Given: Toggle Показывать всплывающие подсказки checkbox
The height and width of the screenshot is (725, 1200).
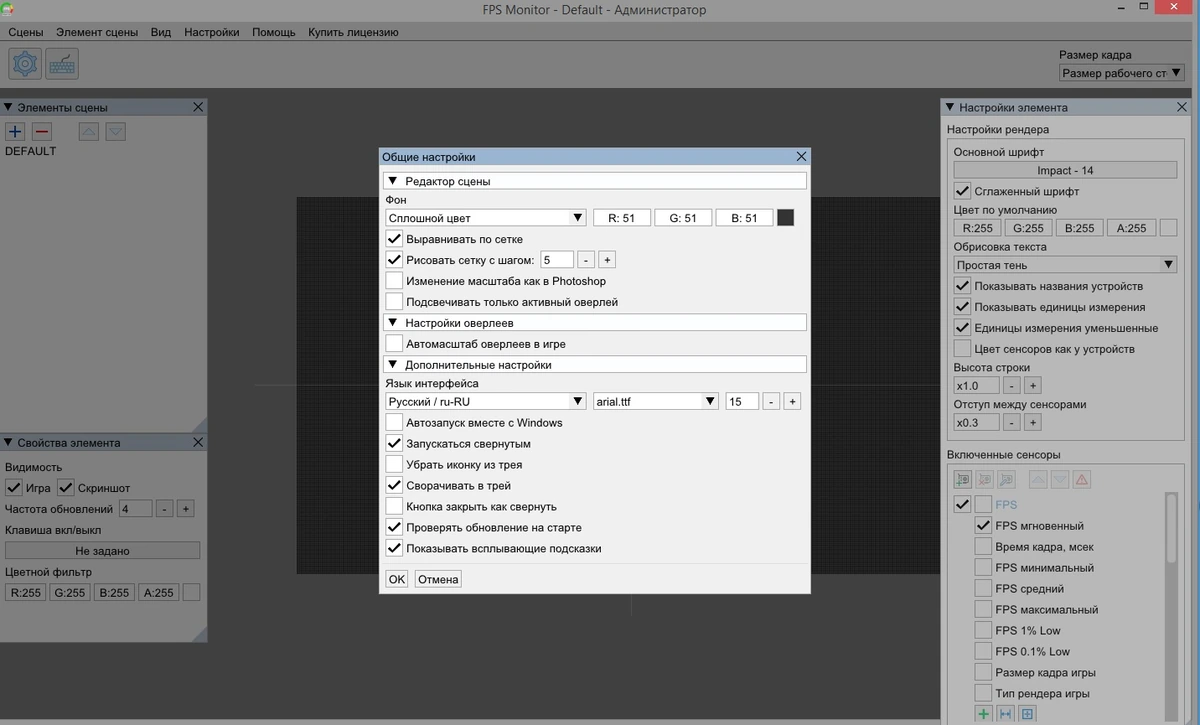Looking at the screenshot, I should pos(394,549).
